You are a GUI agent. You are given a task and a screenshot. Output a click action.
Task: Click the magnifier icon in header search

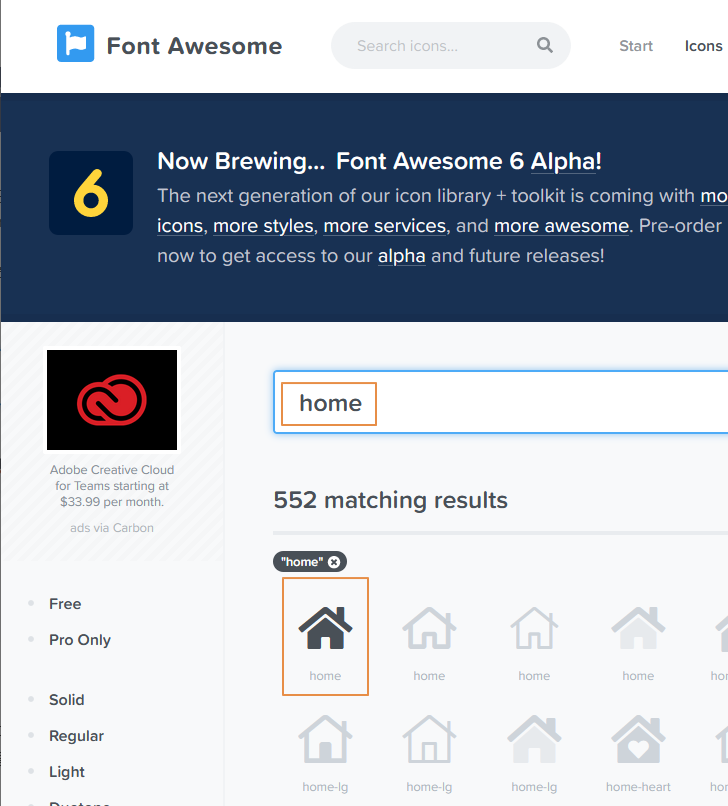click(545, 45)
